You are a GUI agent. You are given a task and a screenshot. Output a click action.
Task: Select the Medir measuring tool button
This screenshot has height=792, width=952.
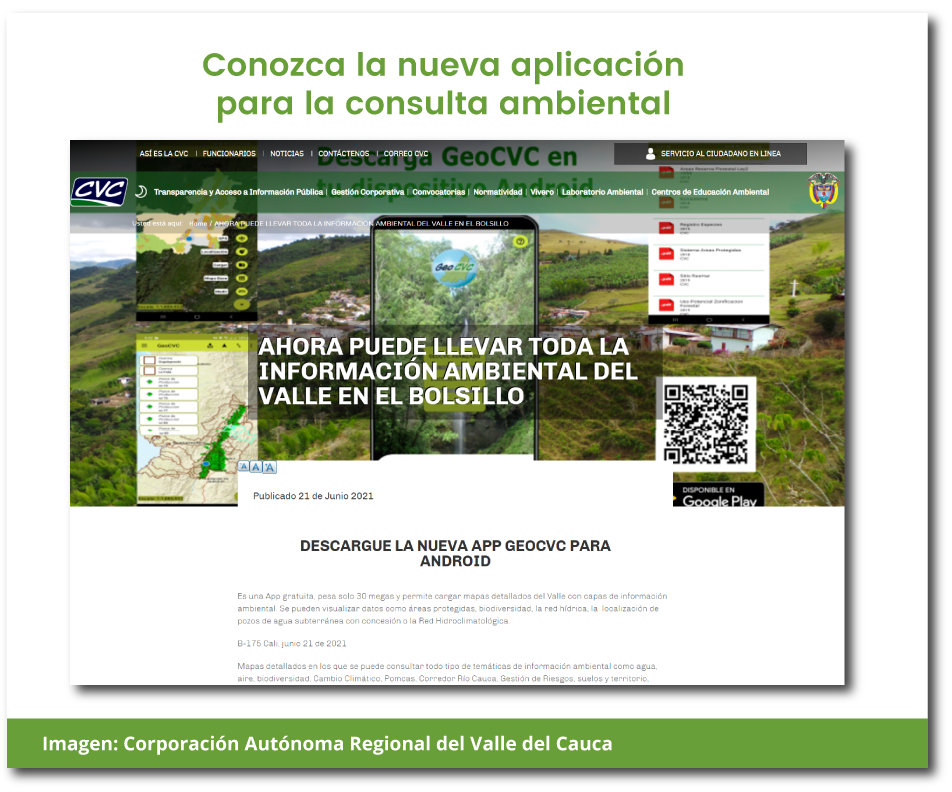pos(242,291)
